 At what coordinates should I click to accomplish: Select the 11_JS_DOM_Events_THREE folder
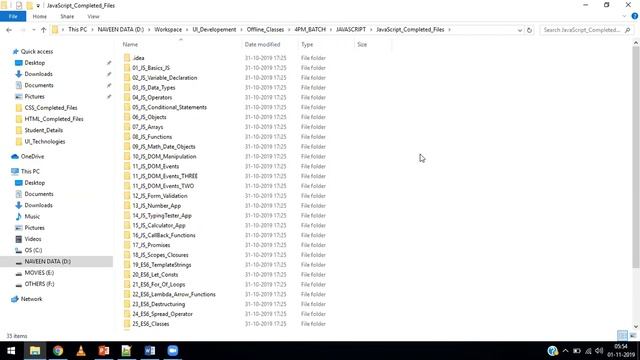click(165, 176)
